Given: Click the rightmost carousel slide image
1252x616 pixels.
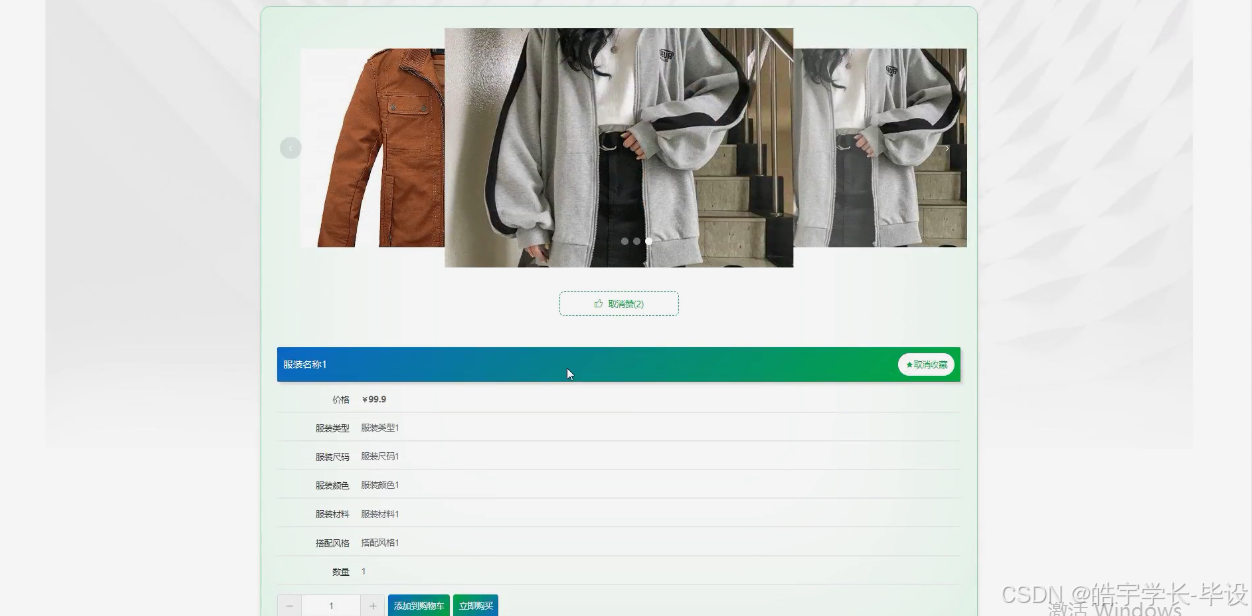Looking at the screenshot, I should coord(880,147).
